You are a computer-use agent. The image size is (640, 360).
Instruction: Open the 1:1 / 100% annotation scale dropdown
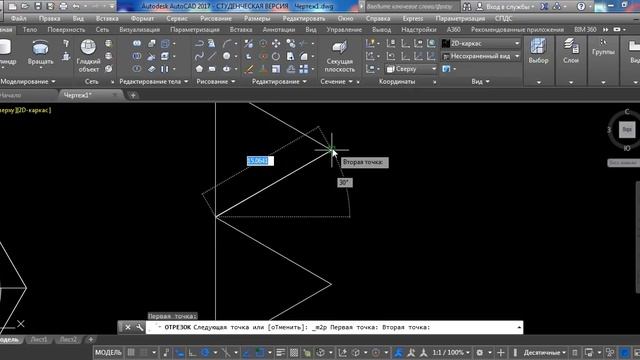click(451, 352)
